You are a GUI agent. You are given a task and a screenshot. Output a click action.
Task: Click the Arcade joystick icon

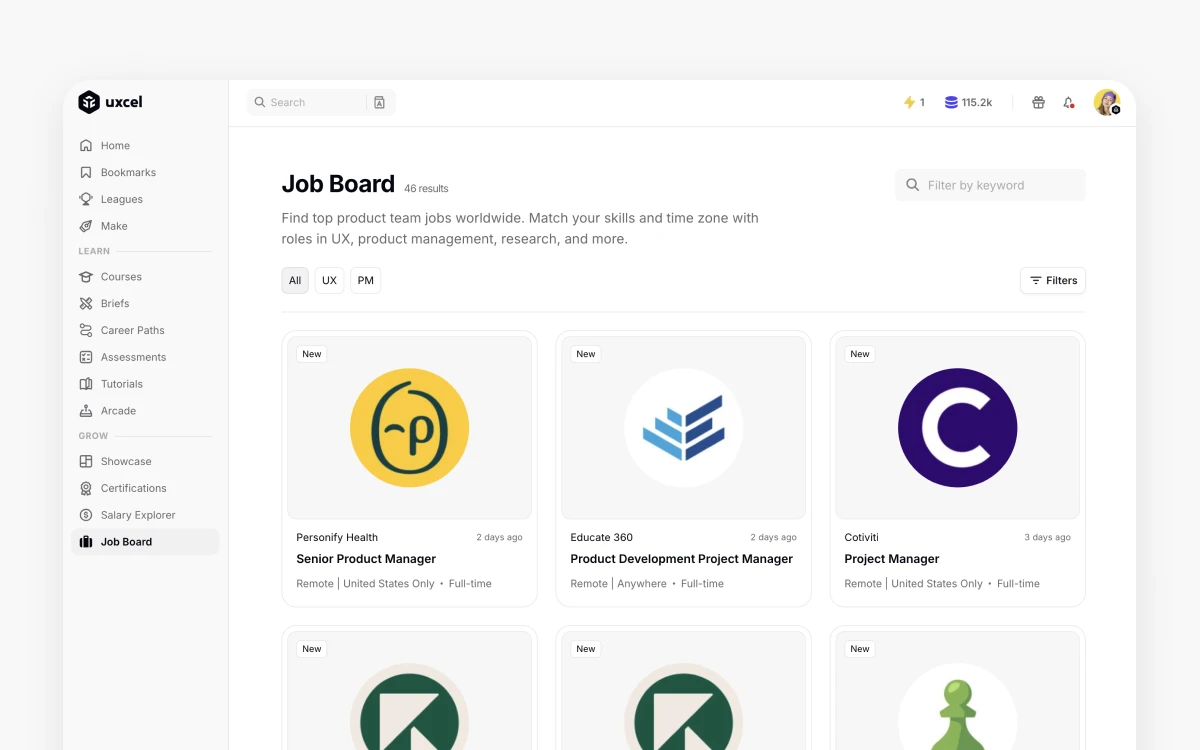pyautogui.click(x=86, y=411)
